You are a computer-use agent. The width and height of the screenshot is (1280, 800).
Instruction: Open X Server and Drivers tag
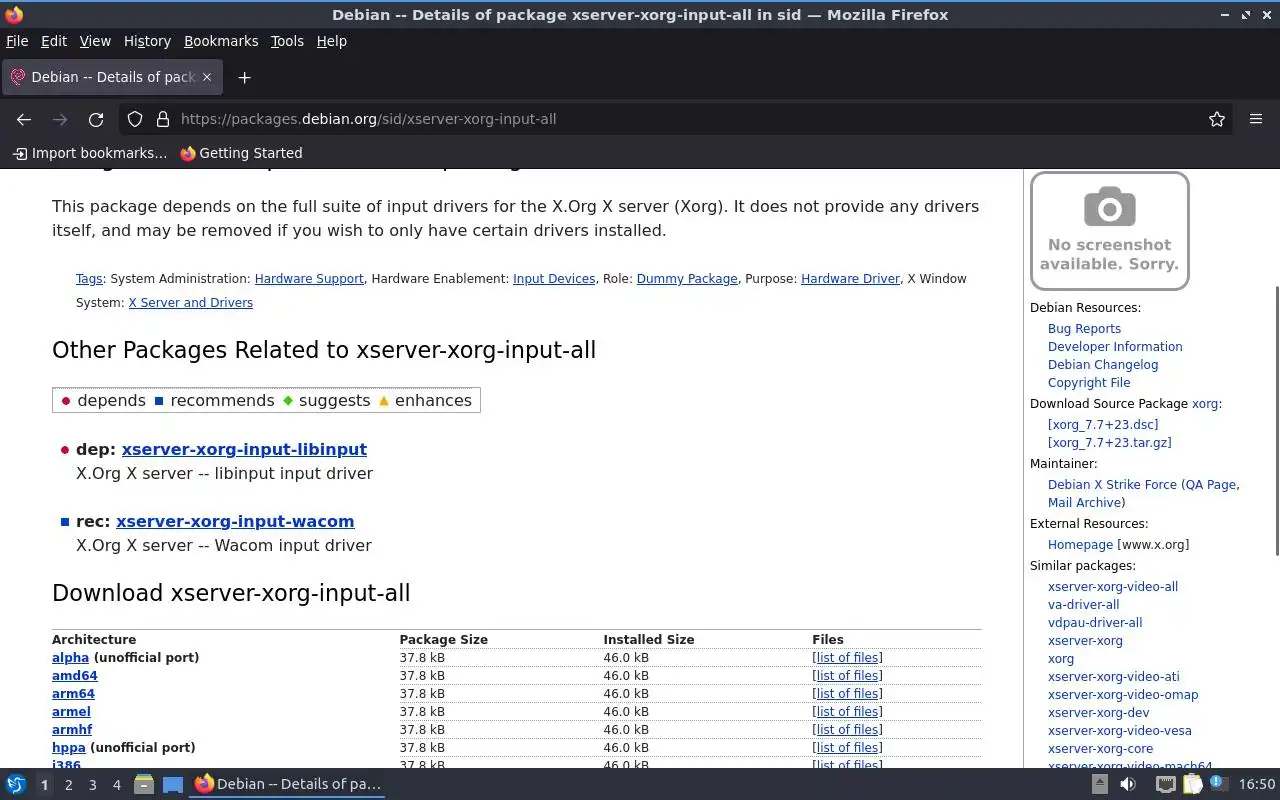[x=190, y=303]
